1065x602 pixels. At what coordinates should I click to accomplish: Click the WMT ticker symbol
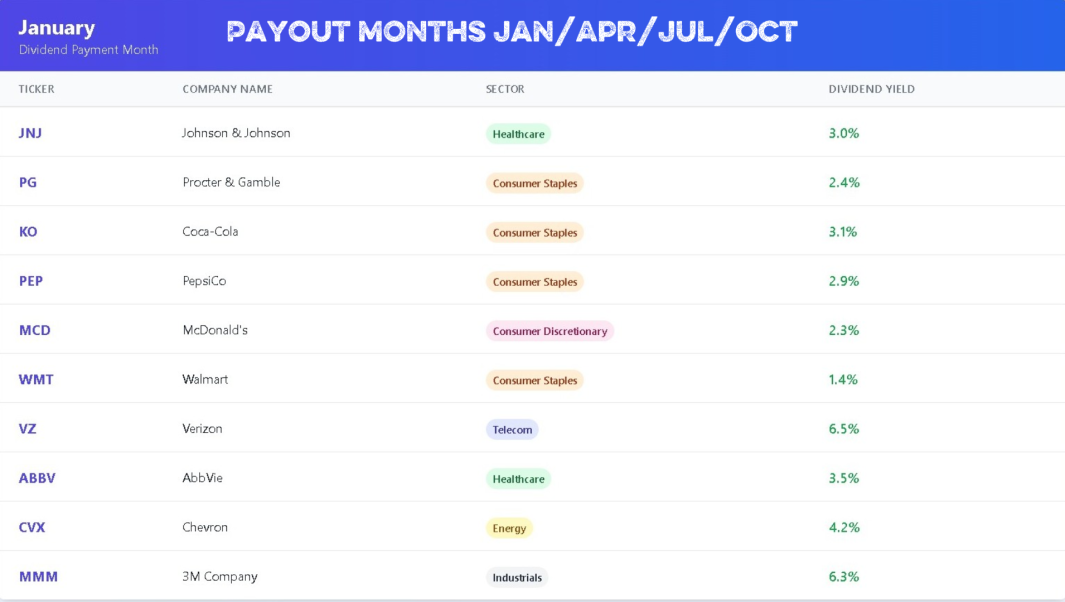tap(36, 379)
